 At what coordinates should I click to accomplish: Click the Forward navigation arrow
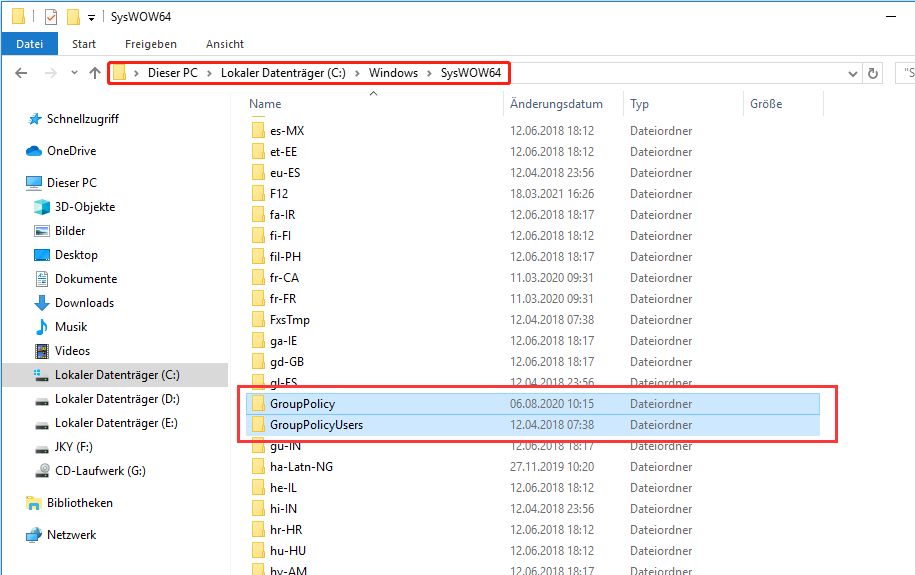point(51,73)
